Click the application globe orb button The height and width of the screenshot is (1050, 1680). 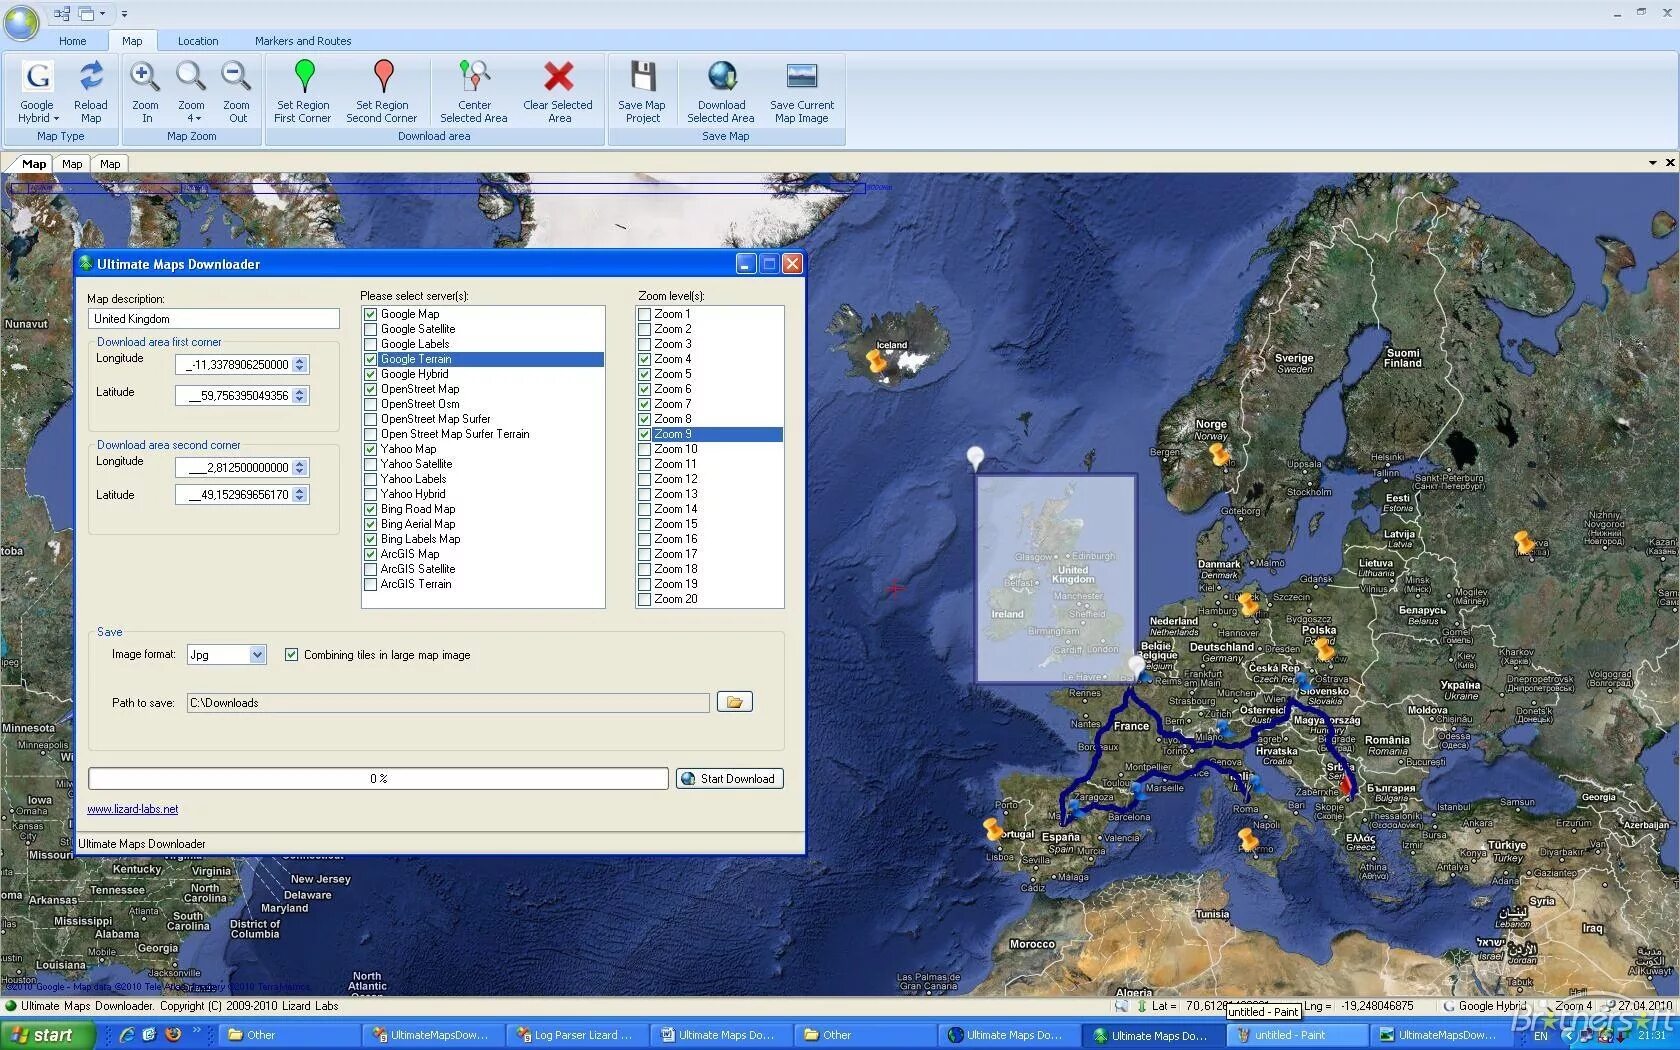(21, 21)
